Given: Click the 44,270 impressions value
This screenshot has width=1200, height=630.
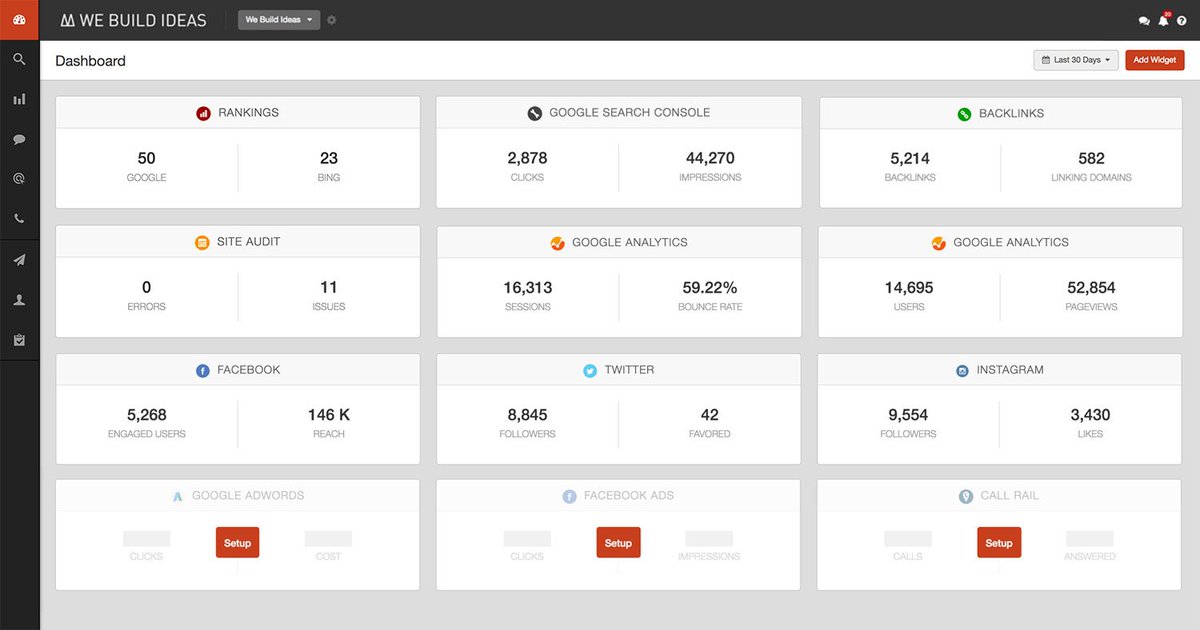Looking at the screenshot, I should click(x=710, y=158).
